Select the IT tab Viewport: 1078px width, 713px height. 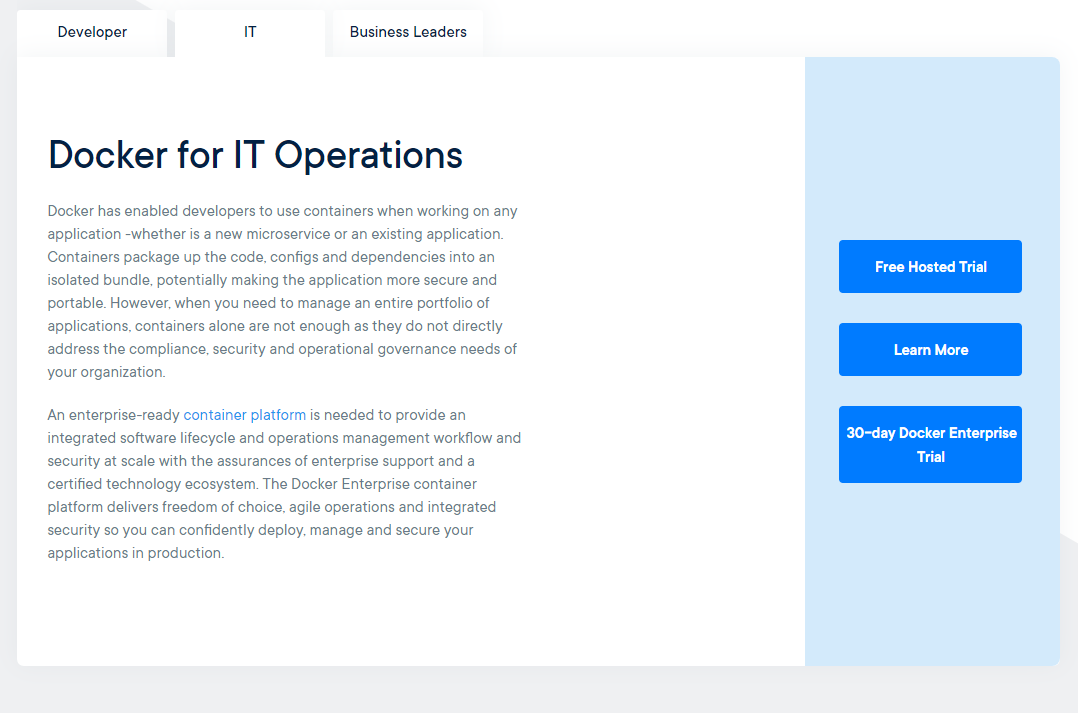pos(250,32)
